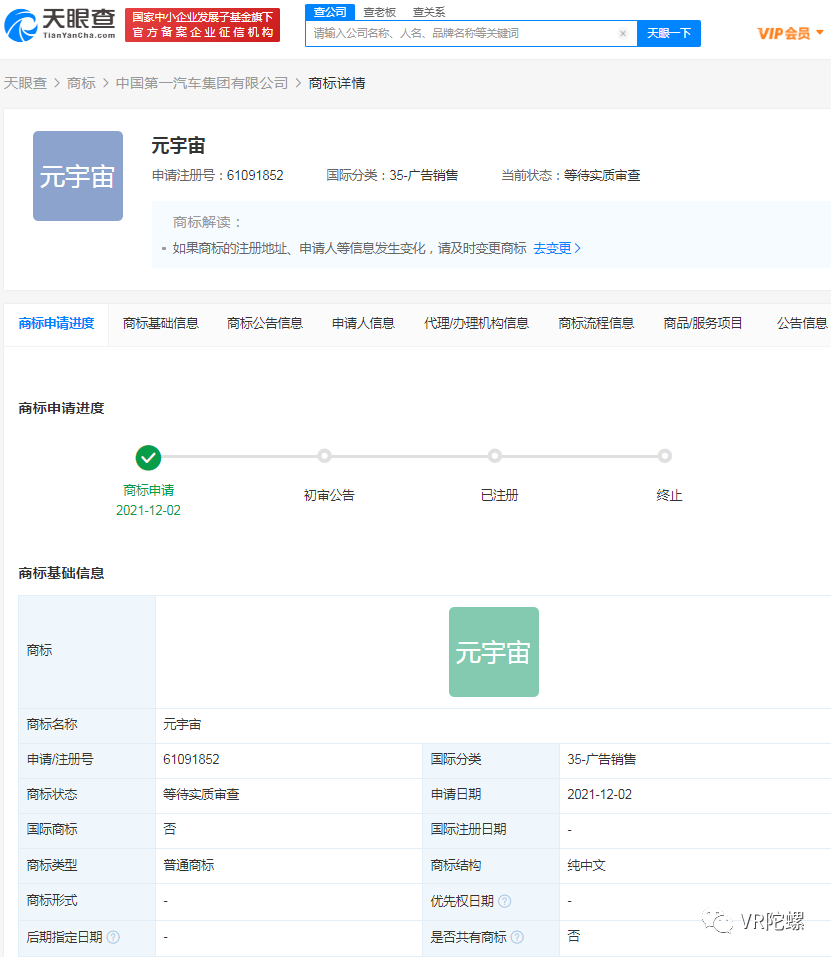Switch to 公告信息 tab
The width and height of the screenshot is (831, 957).
[x=802, y=323]
